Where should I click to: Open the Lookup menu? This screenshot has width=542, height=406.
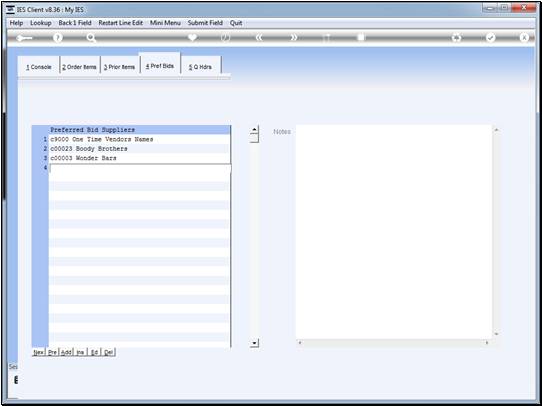coord(41,23)
